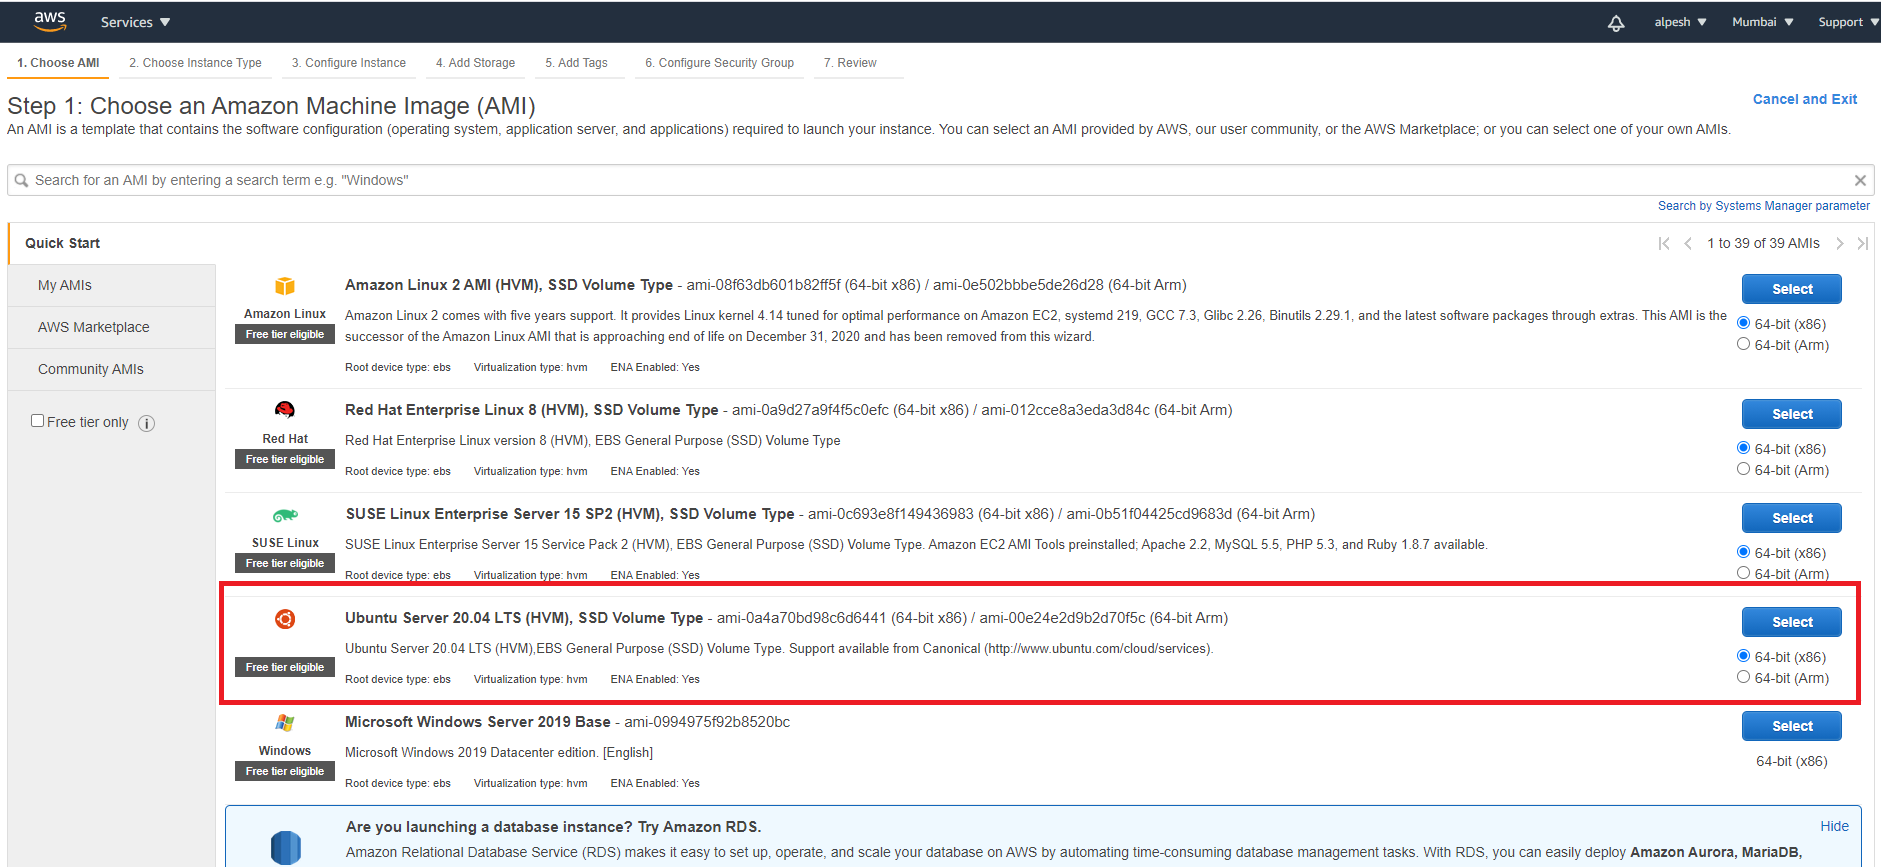The height and width of the screenshot is (867, 1881).
Task: Select 64-bit (Arm) for Amazon Linux 2
Action: (x=1744, y=344)
